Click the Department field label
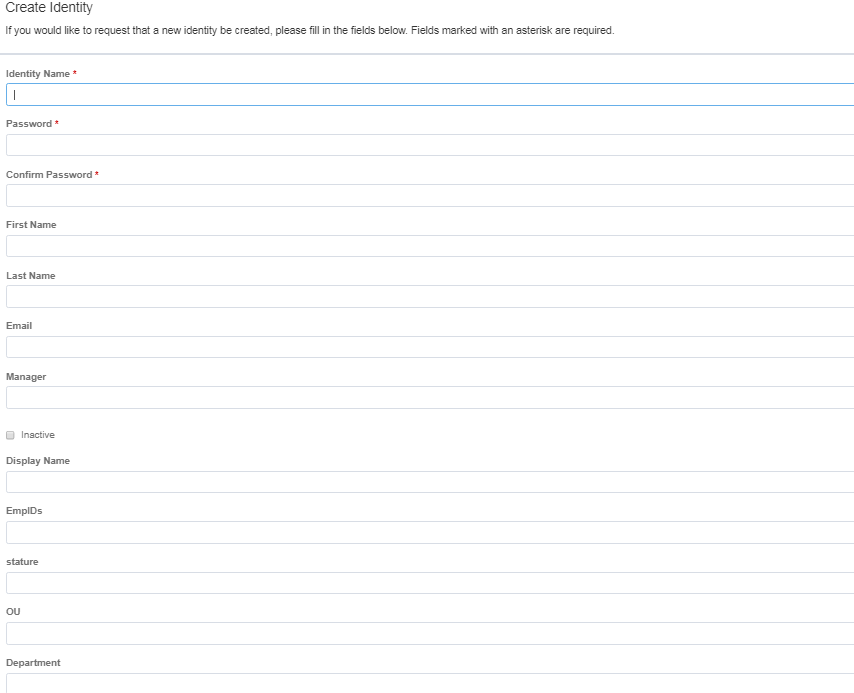Viewport: 854px width, 693px height. click(33, 662)
